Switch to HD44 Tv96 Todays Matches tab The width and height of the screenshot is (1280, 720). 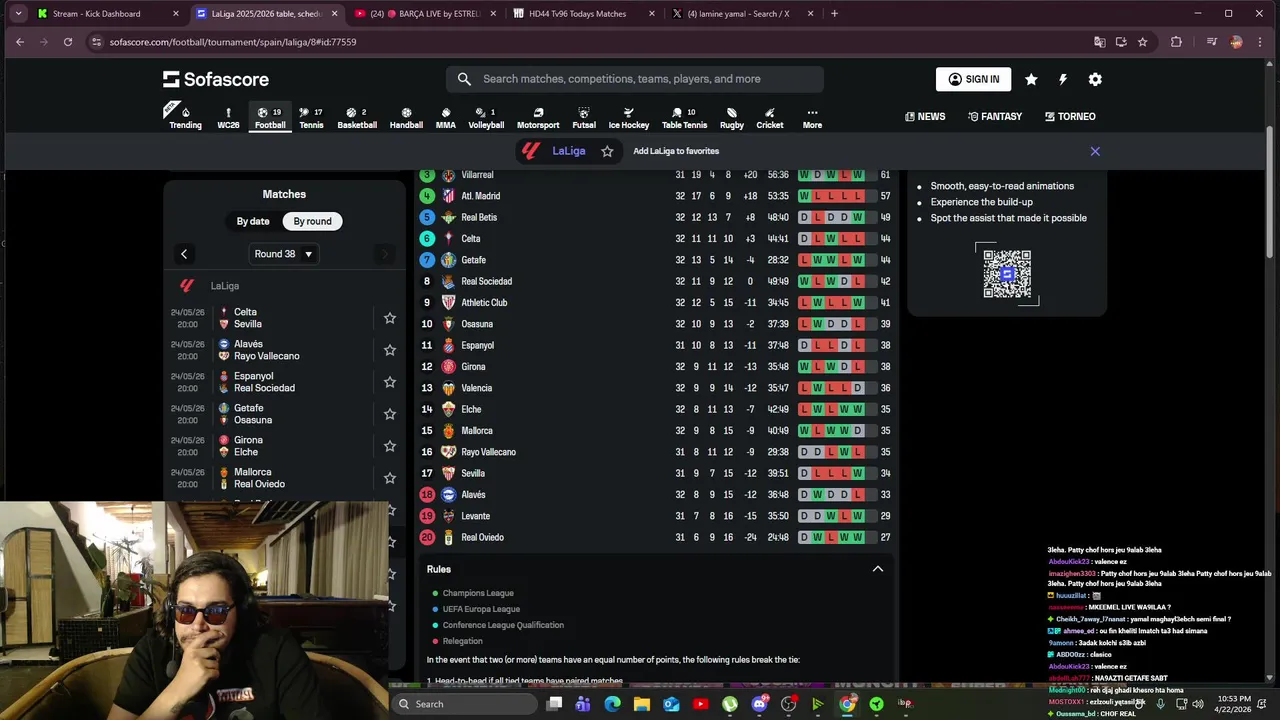coord(583,14)
